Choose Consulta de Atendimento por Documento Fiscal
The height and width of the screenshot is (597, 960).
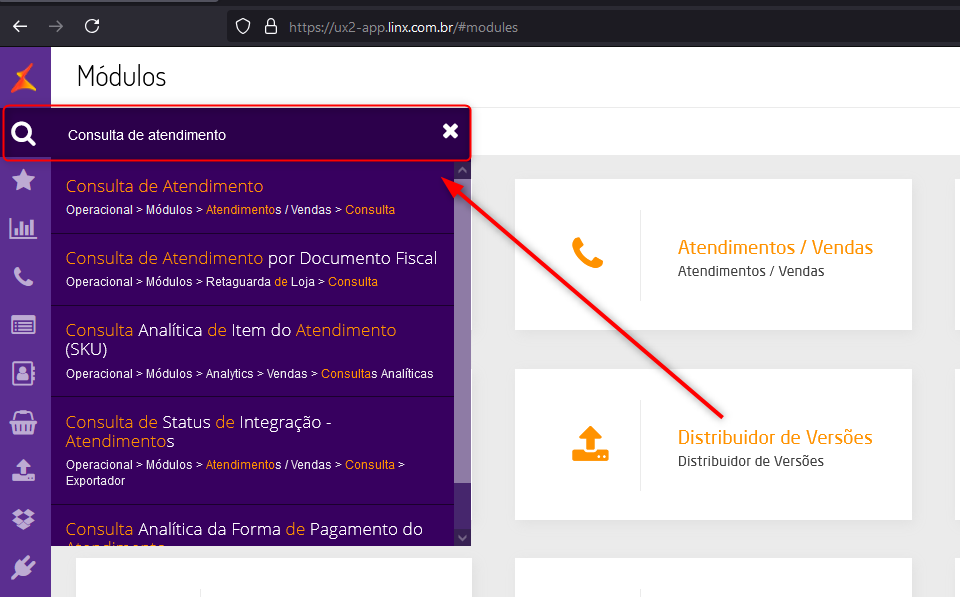click(x=250, y=257)
